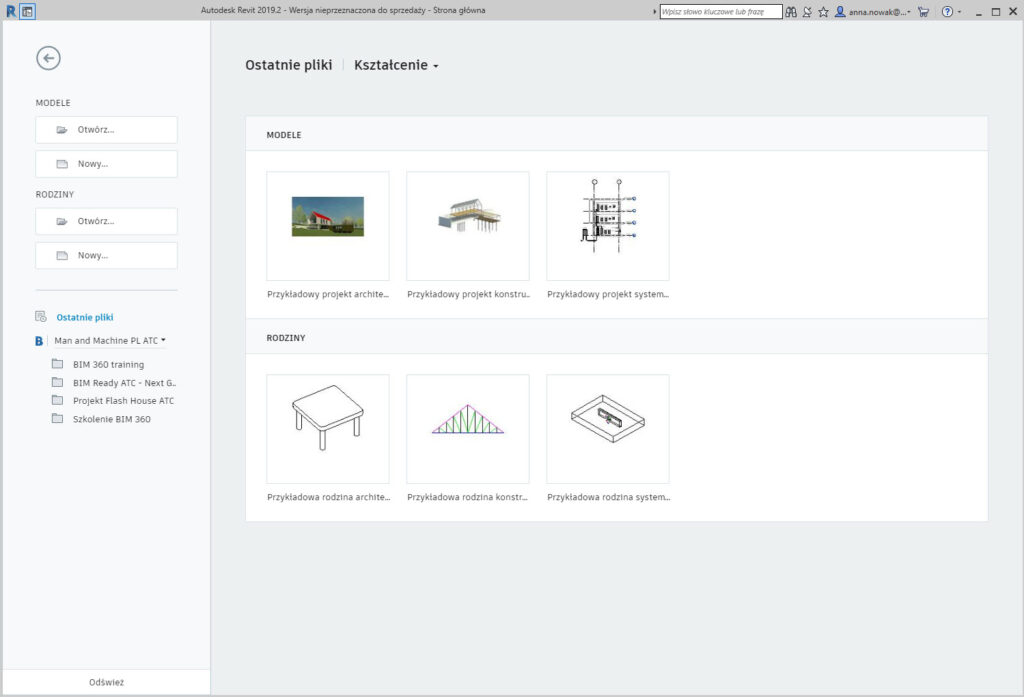Image resolution: width=1024 pixels, height=697 pixels.
Task: Click the binoculars search icon
Action: pyautogui.click(x=790, y=12)
